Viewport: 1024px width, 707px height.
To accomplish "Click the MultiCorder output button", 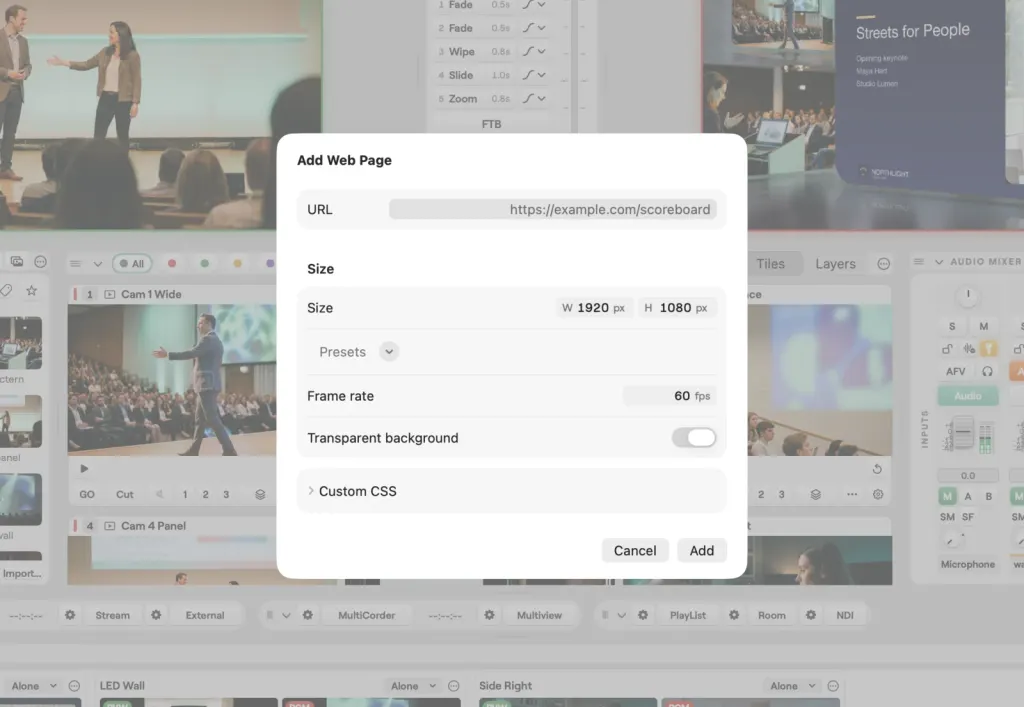I will [x=366, y=615].
